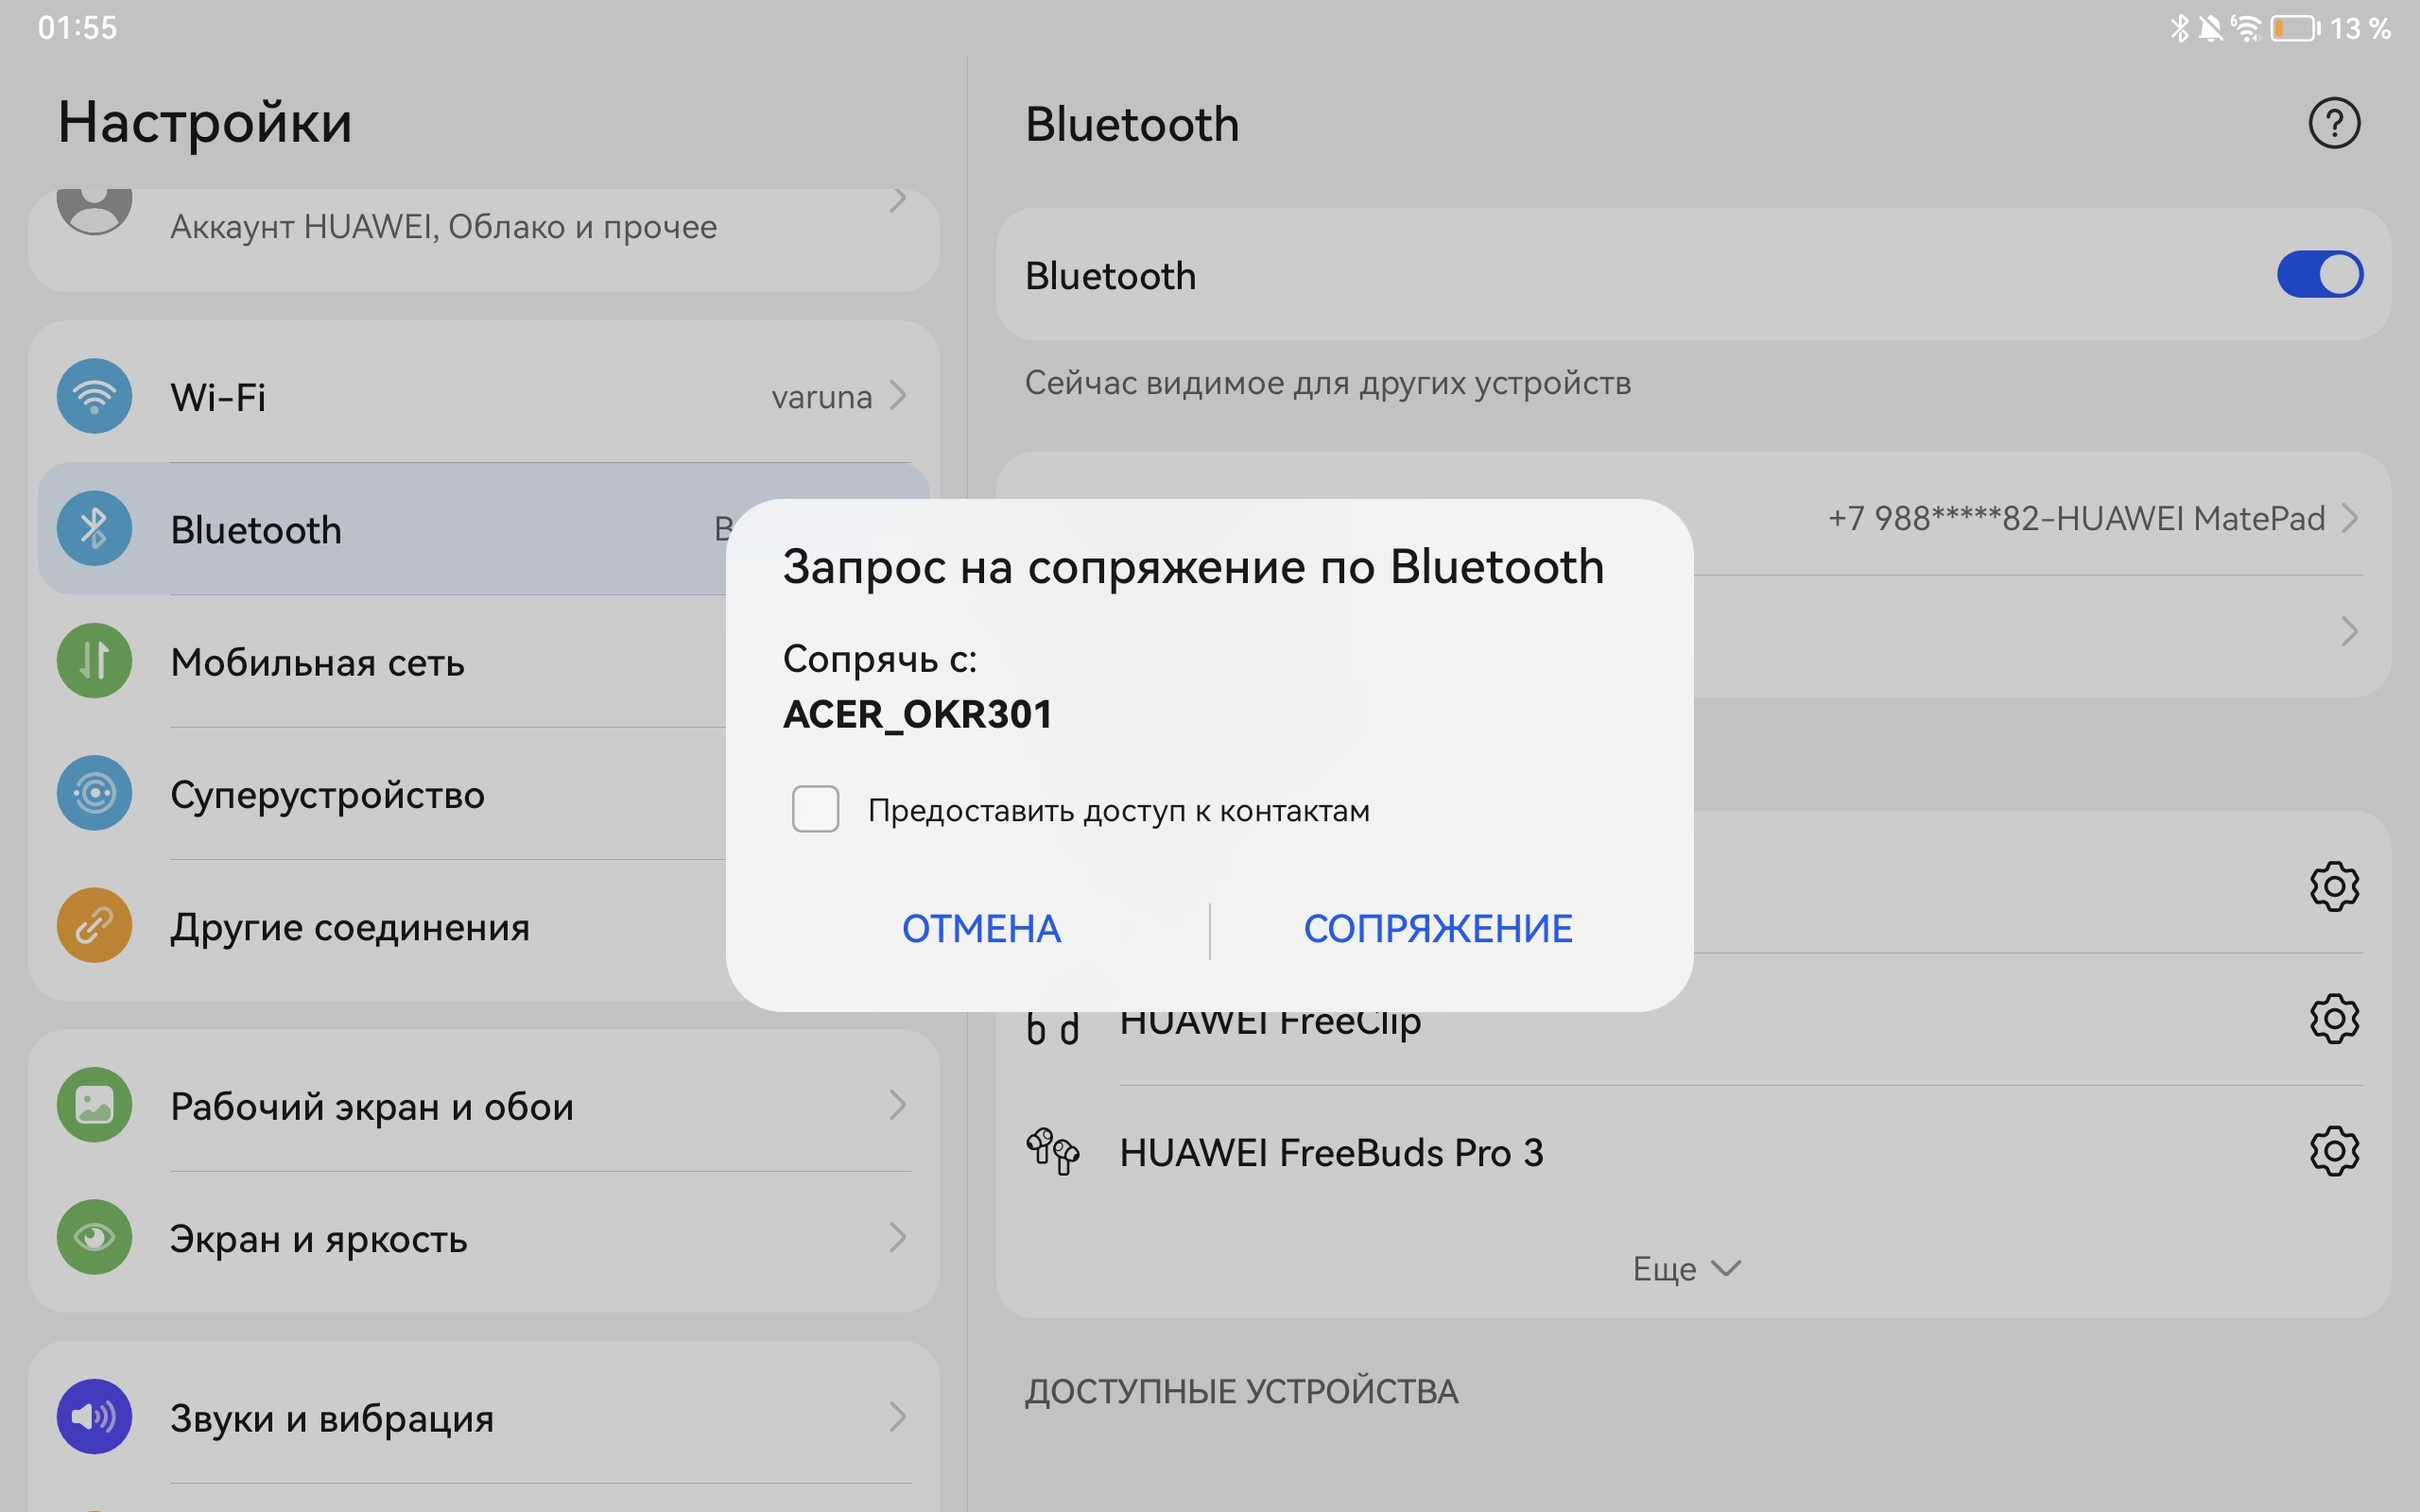
Task: Open chevron for 'Экран и яркость'
Action: tap(898, 1237)
